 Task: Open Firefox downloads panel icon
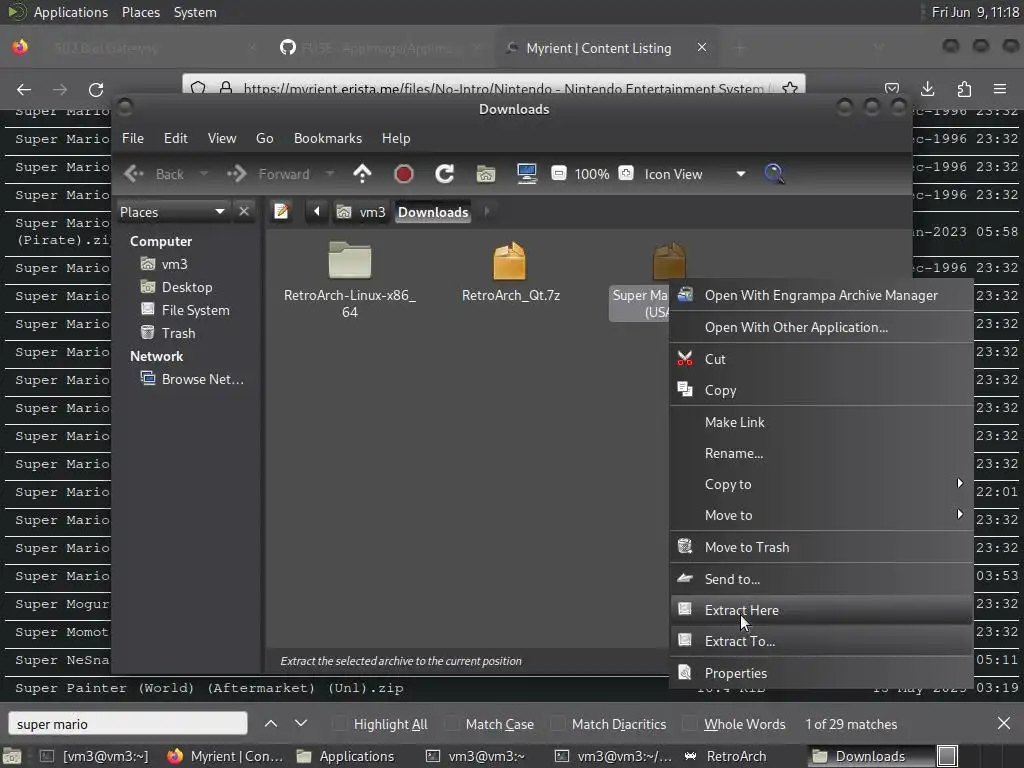(927, 89)
